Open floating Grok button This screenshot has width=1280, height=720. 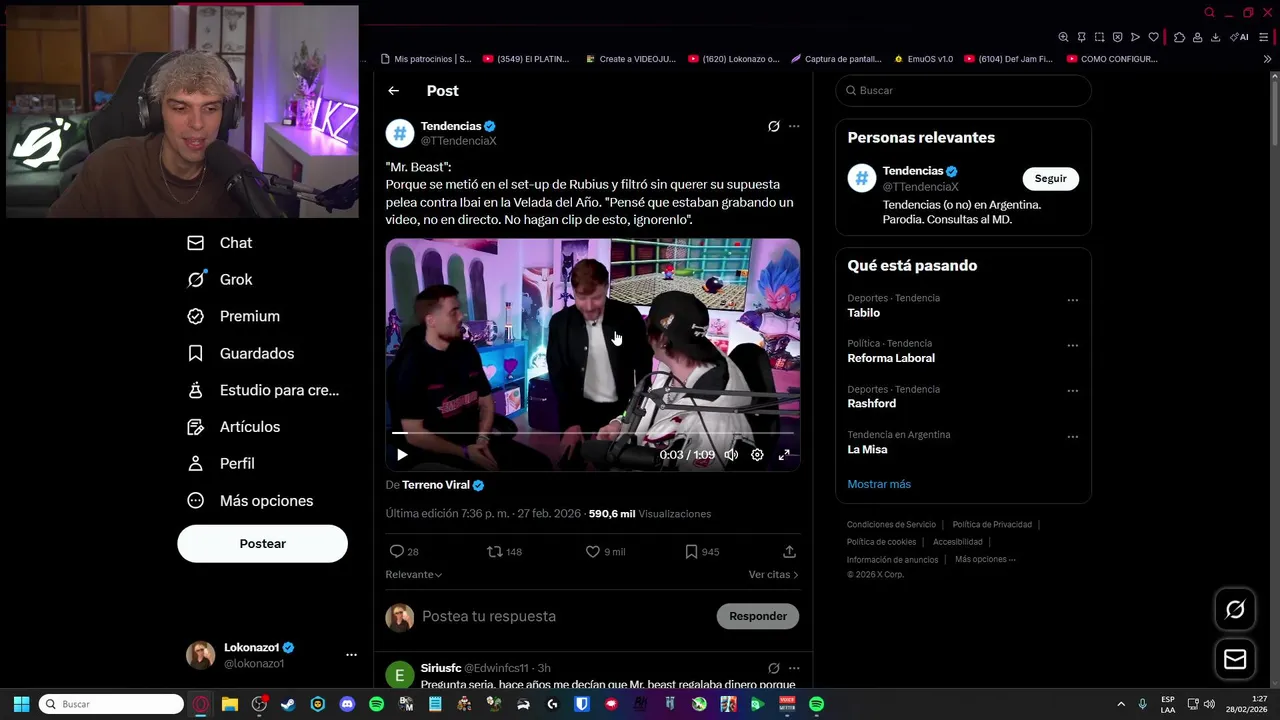click(1235, 609)
